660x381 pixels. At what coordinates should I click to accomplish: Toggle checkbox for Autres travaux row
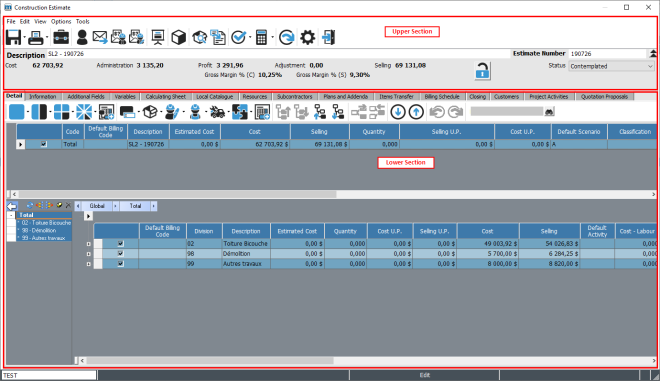click(120, 264)
